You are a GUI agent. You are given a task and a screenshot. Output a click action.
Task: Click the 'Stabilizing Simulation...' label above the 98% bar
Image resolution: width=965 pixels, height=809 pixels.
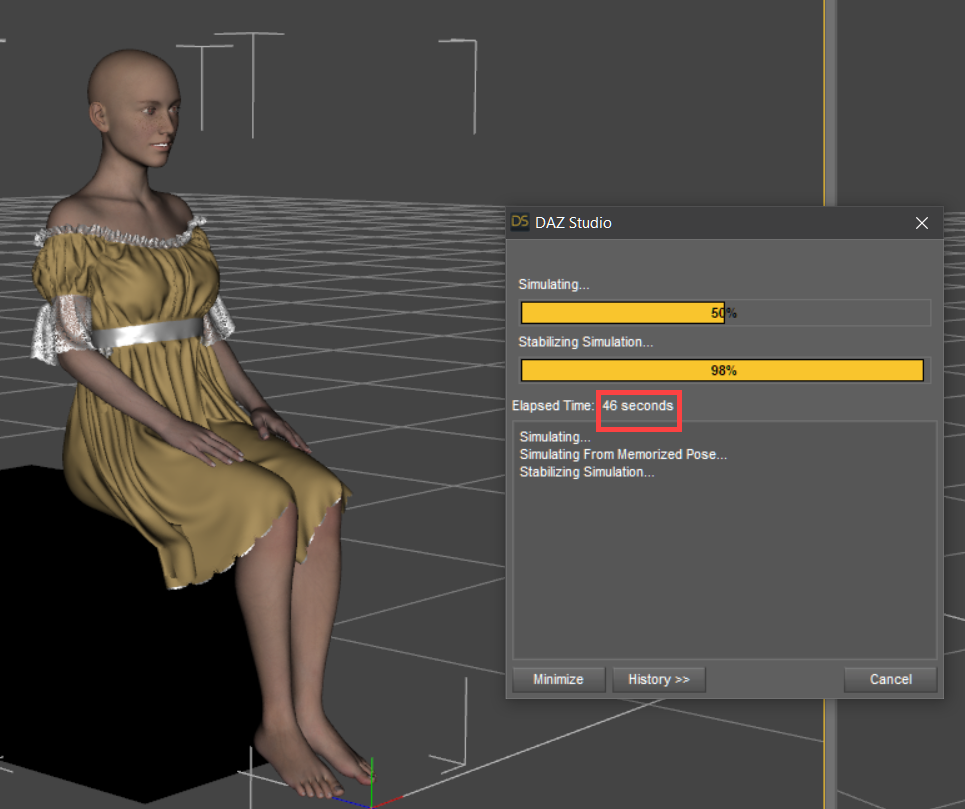[585, 342]
